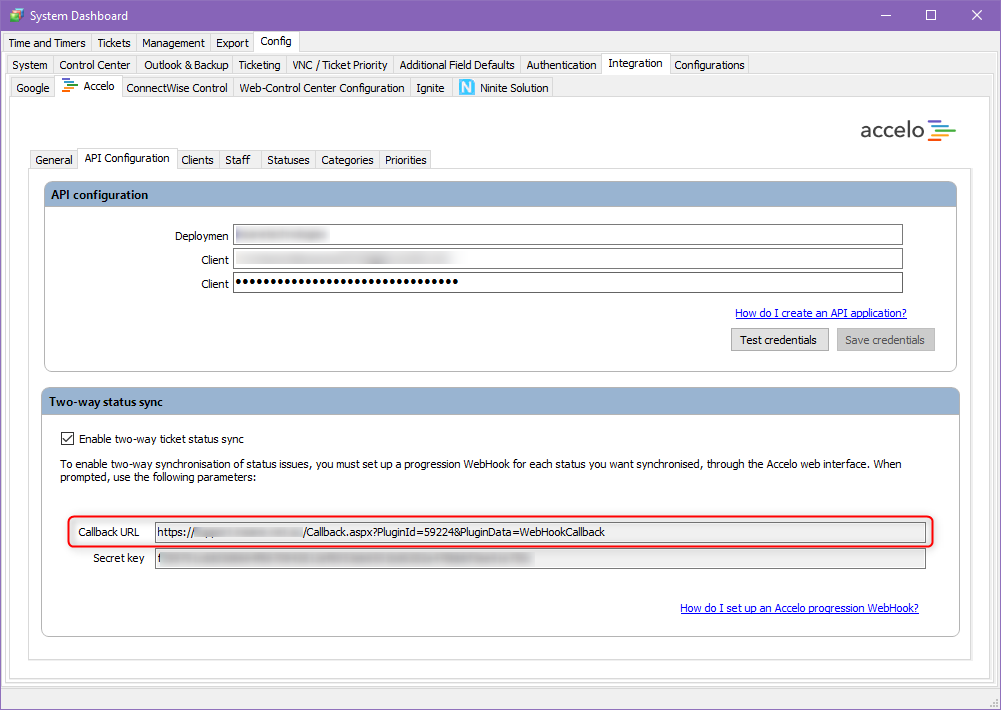
Task: Click the Accelo tab icon
Action: (70, 87)
